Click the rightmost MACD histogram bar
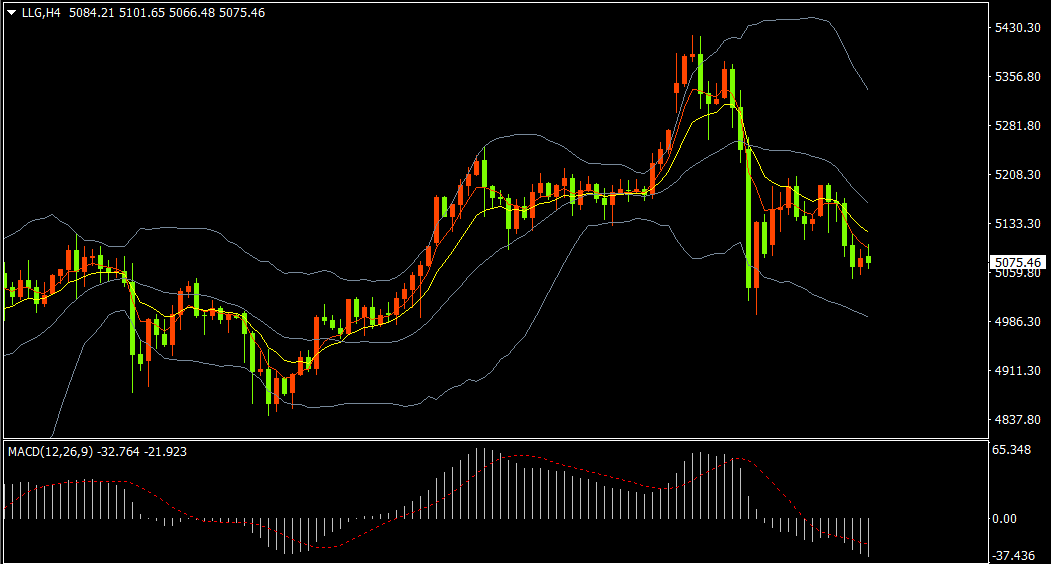This screenshot has height=564, width=1051. click(869, 537)
